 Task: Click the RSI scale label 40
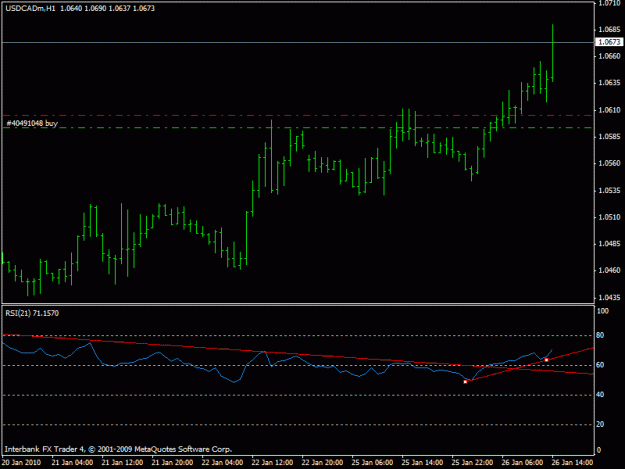coord(600,394)
